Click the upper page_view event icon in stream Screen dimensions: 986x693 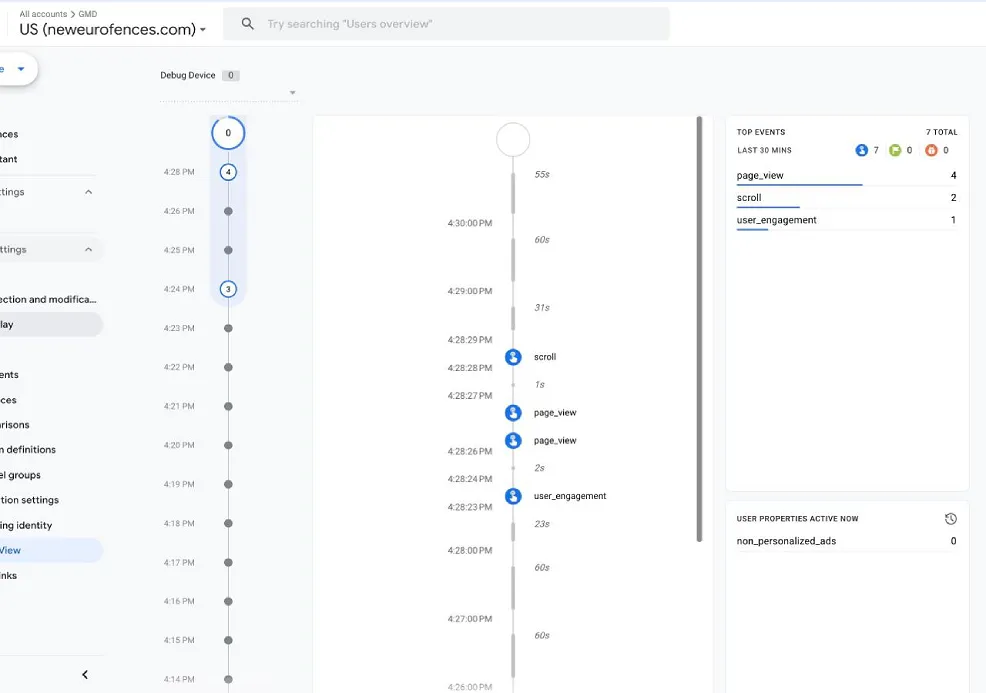(x=513, y=413)
